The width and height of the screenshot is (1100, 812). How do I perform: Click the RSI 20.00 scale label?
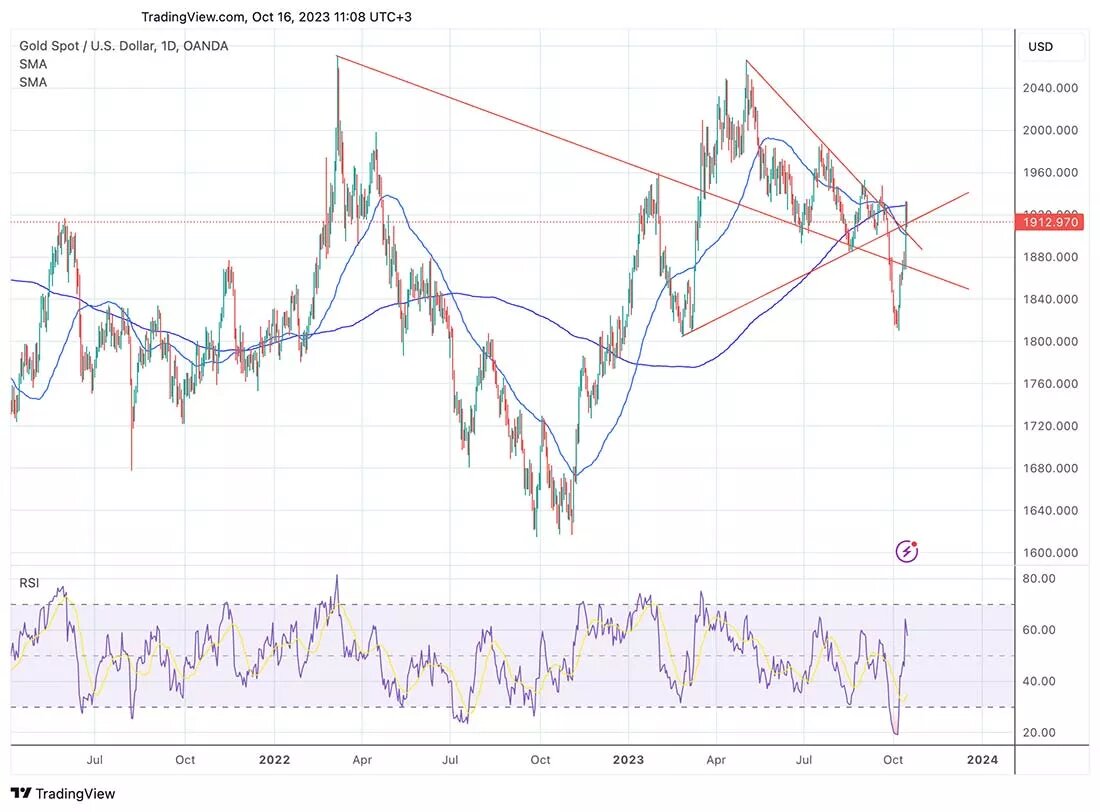(x=1039, y=732)
